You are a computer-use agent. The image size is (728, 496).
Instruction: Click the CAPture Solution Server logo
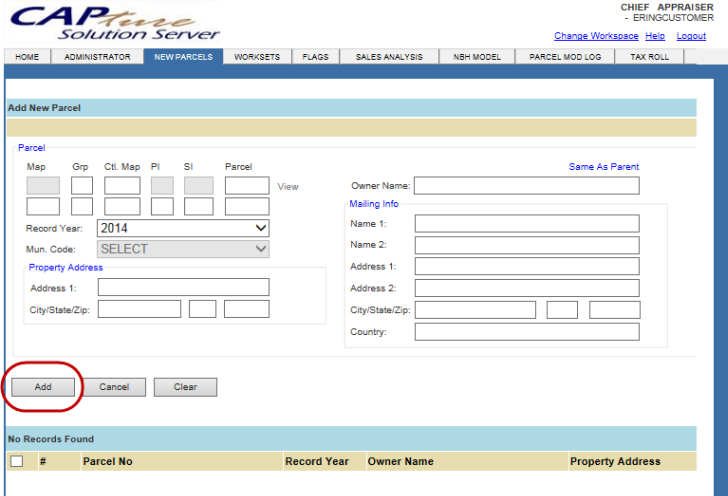(x=115, y=22)
